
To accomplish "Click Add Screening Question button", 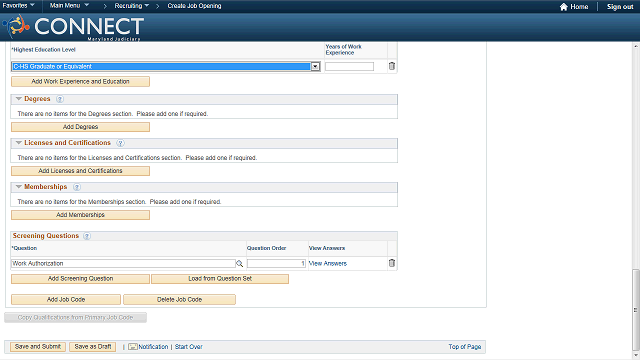I will (x=80, y=279).
